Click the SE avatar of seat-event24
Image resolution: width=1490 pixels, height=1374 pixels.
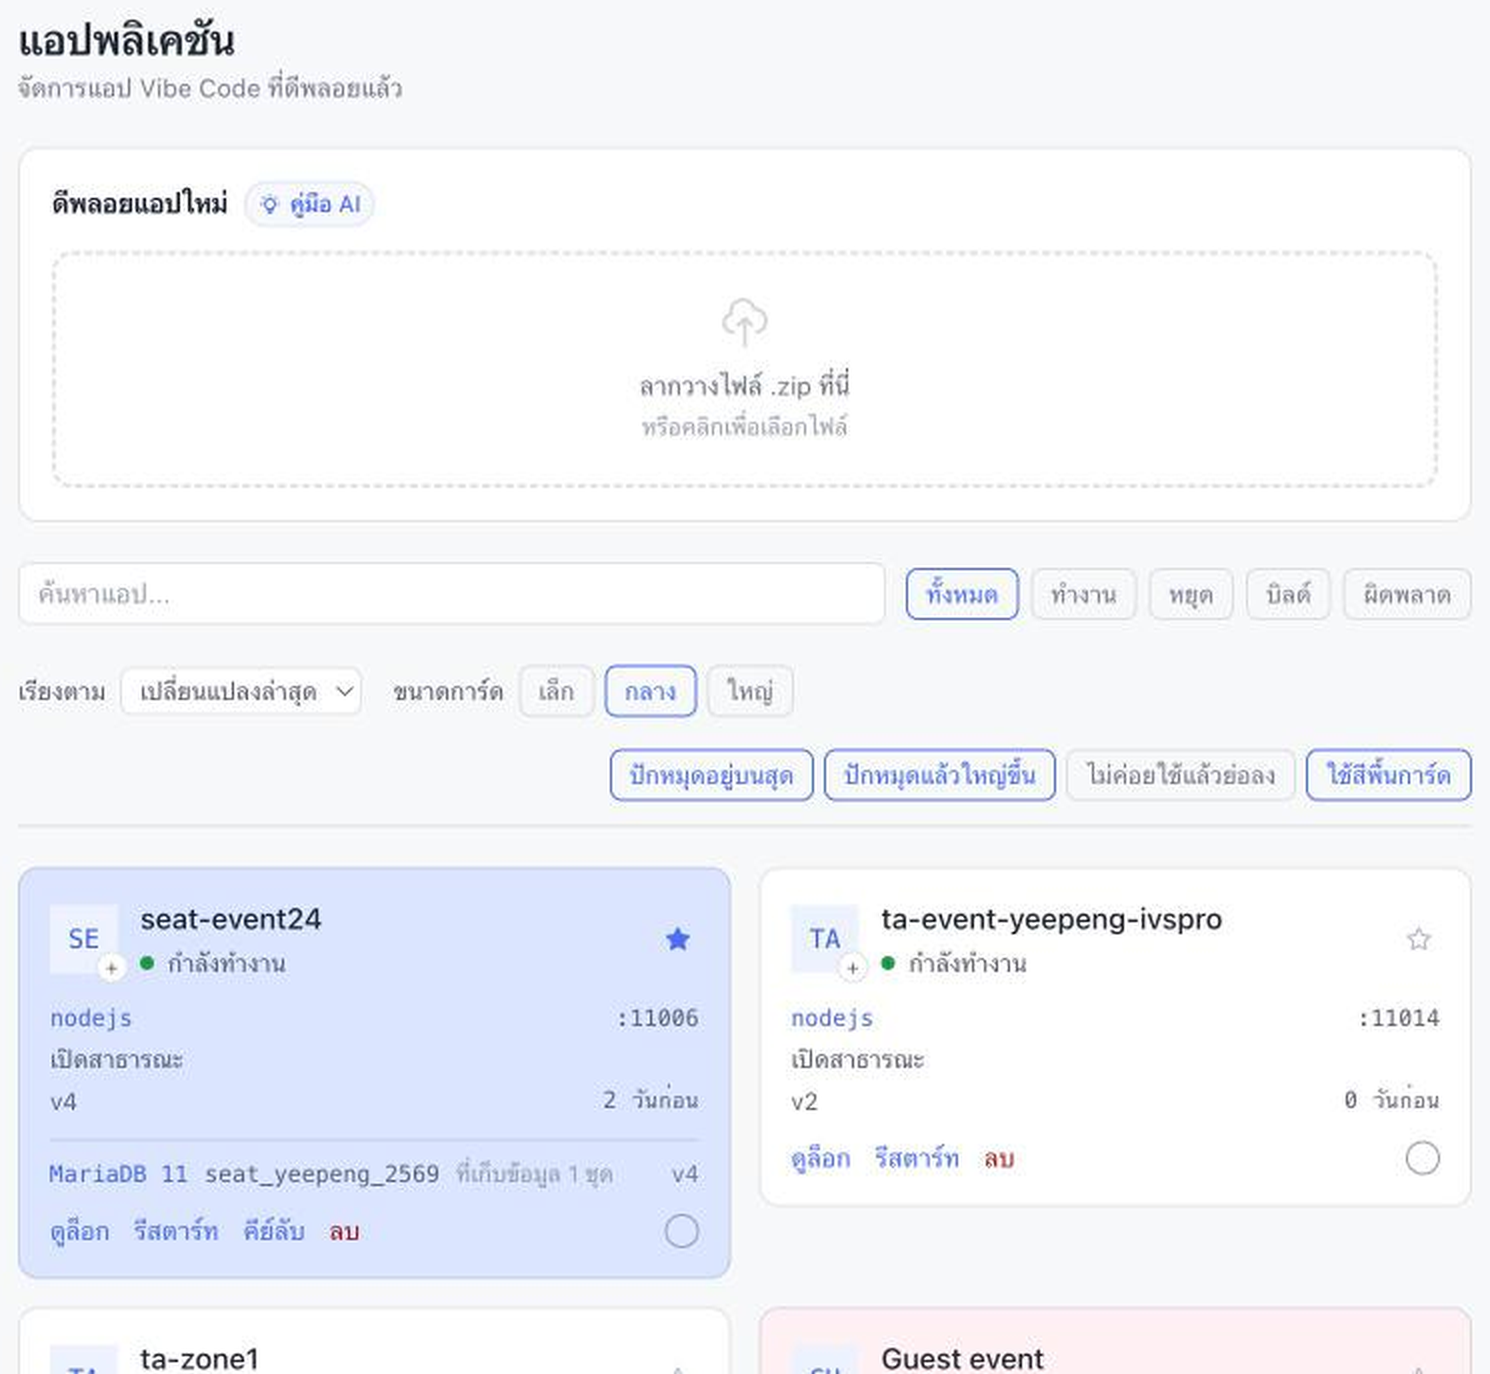point(84,939)
